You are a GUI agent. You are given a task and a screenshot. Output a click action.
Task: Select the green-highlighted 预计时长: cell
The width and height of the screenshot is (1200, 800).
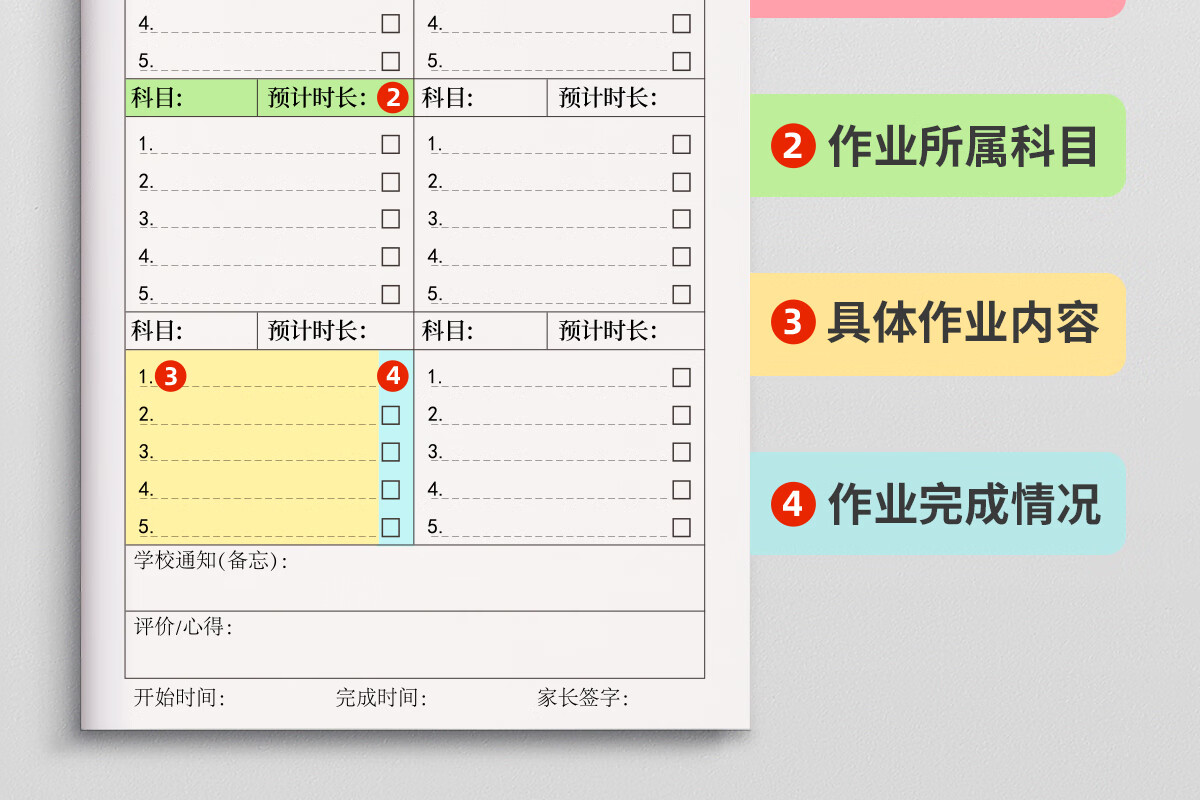pos(335,98)
